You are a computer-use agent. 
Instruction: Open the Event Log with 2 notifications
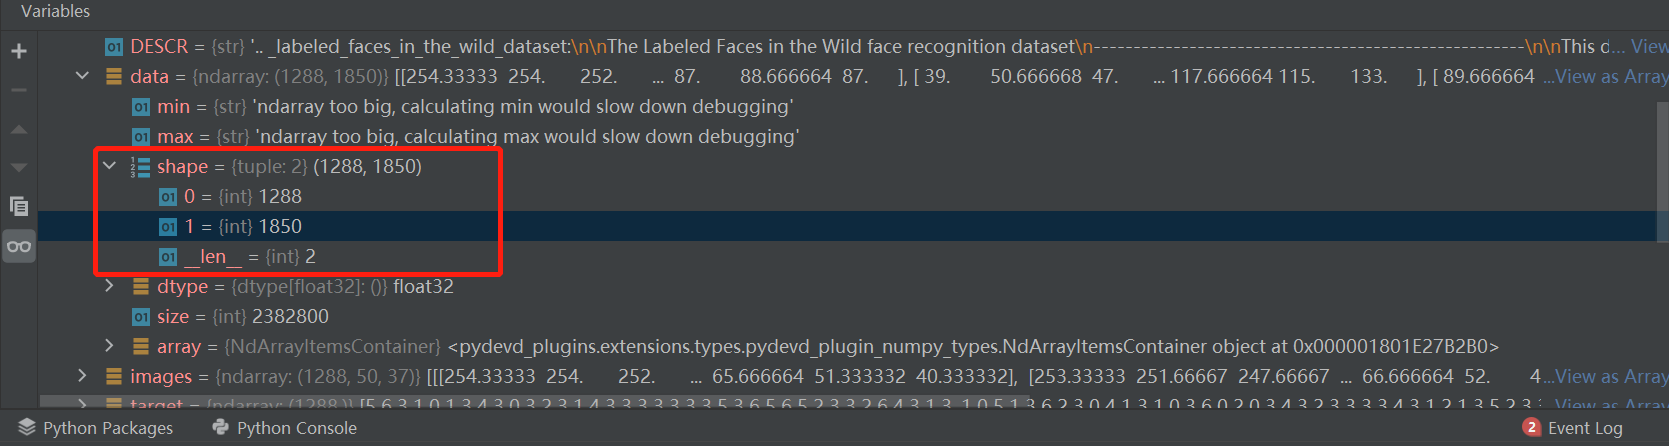pyautogui.click(x=1573, y=428)
